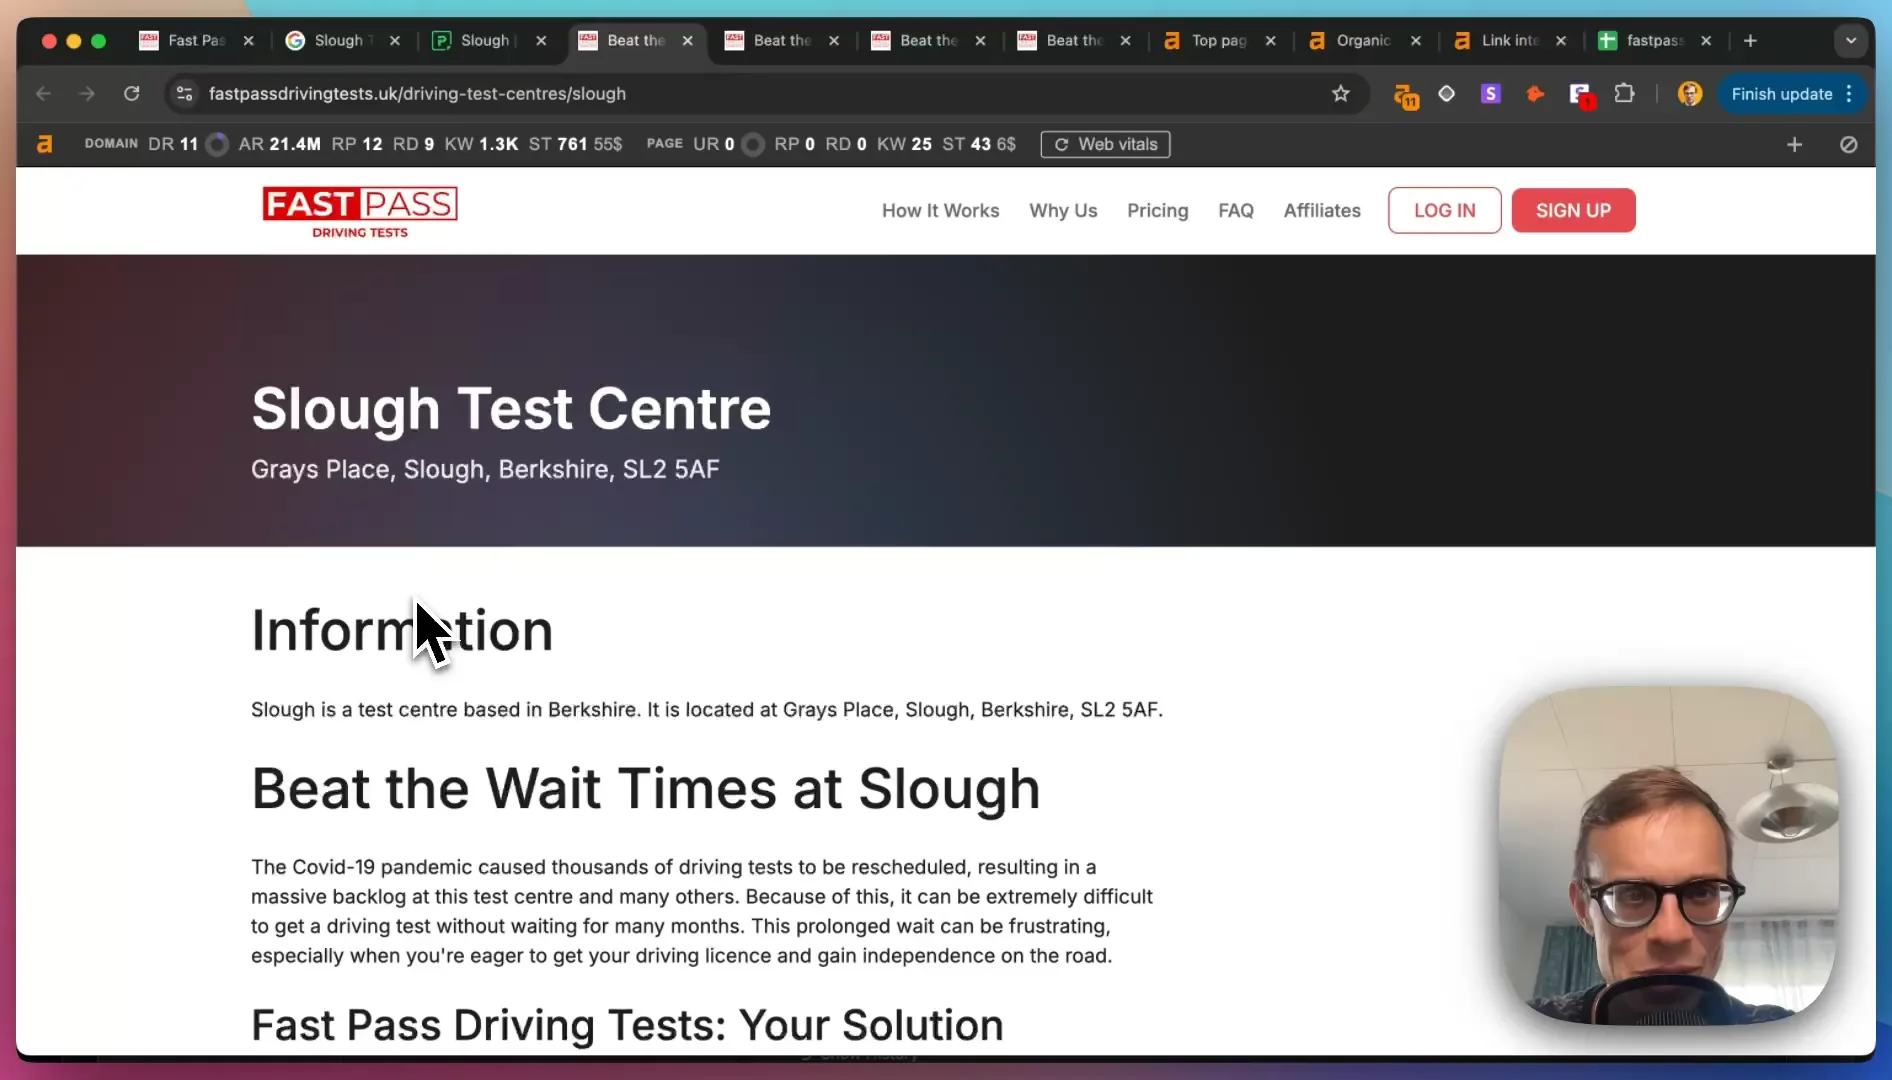Click the Fast Pass Driving Tests logo
1892x1080 pixels.
point(360,212)
